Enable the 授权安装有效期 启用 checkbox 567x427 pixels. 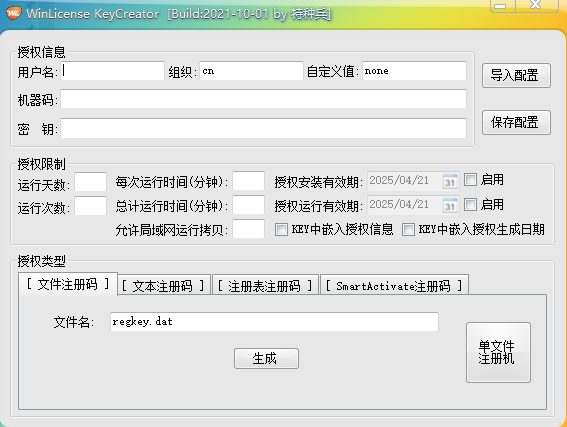point(470,180)
